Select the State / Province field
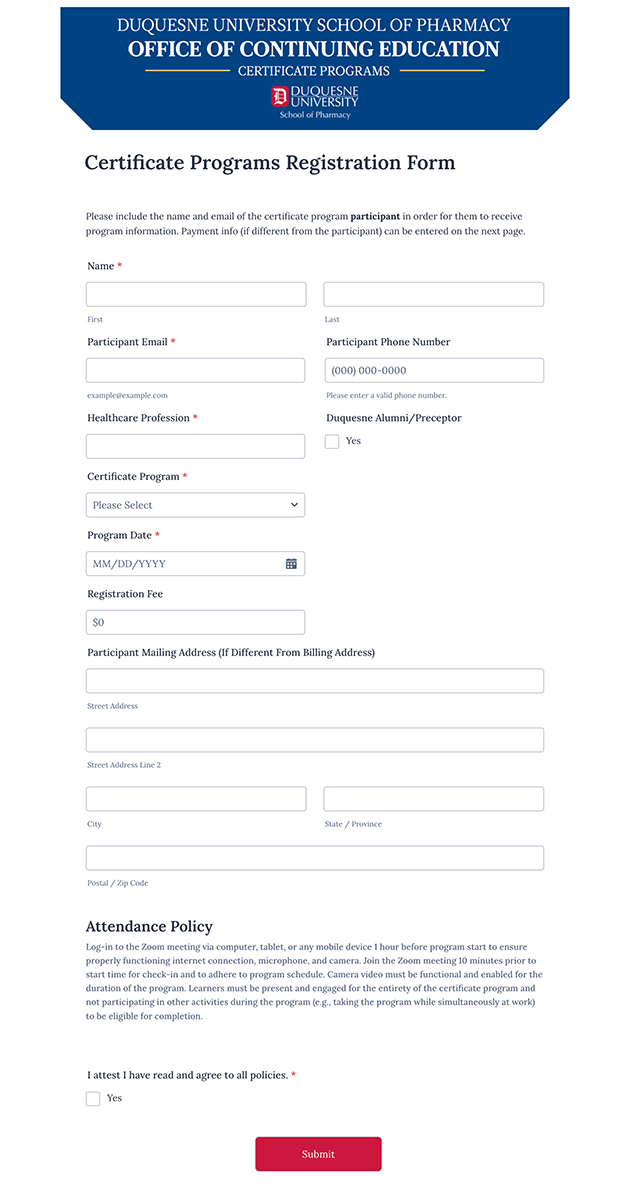Viewport: 630px width, 1200px height. (433, 799)
